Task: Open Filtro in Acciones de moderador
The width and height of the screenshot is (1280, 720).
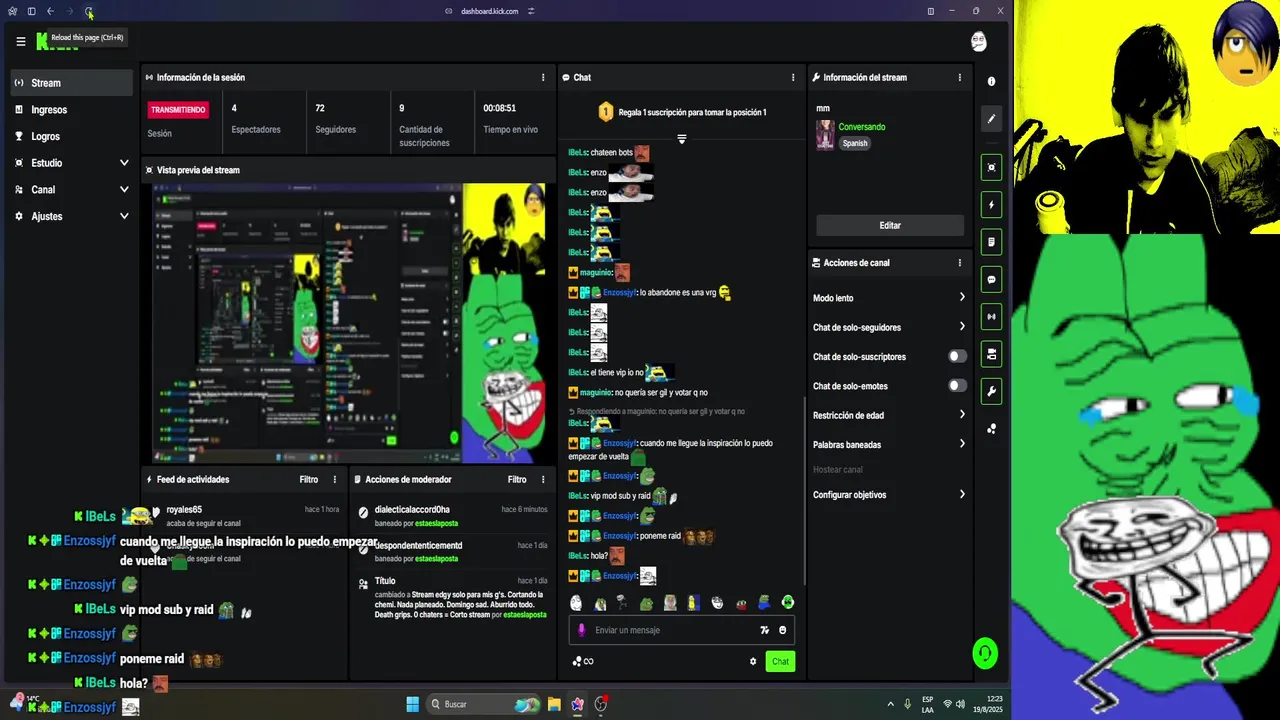Action: (517, 479)
